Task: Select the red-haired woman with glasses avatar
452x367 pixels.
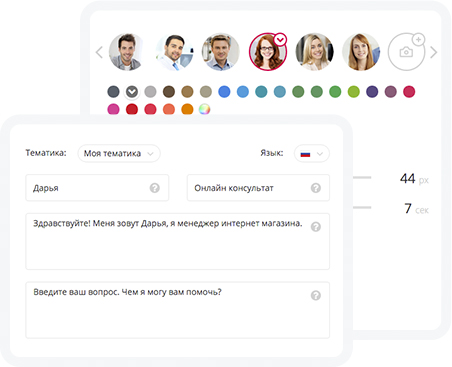Action: click(x=267, y=52)
